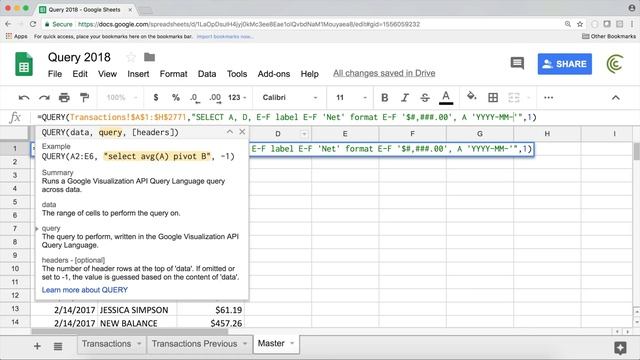This screenshot has height=360, width=640.
Task: Select column E header
Action: point(345,133)
